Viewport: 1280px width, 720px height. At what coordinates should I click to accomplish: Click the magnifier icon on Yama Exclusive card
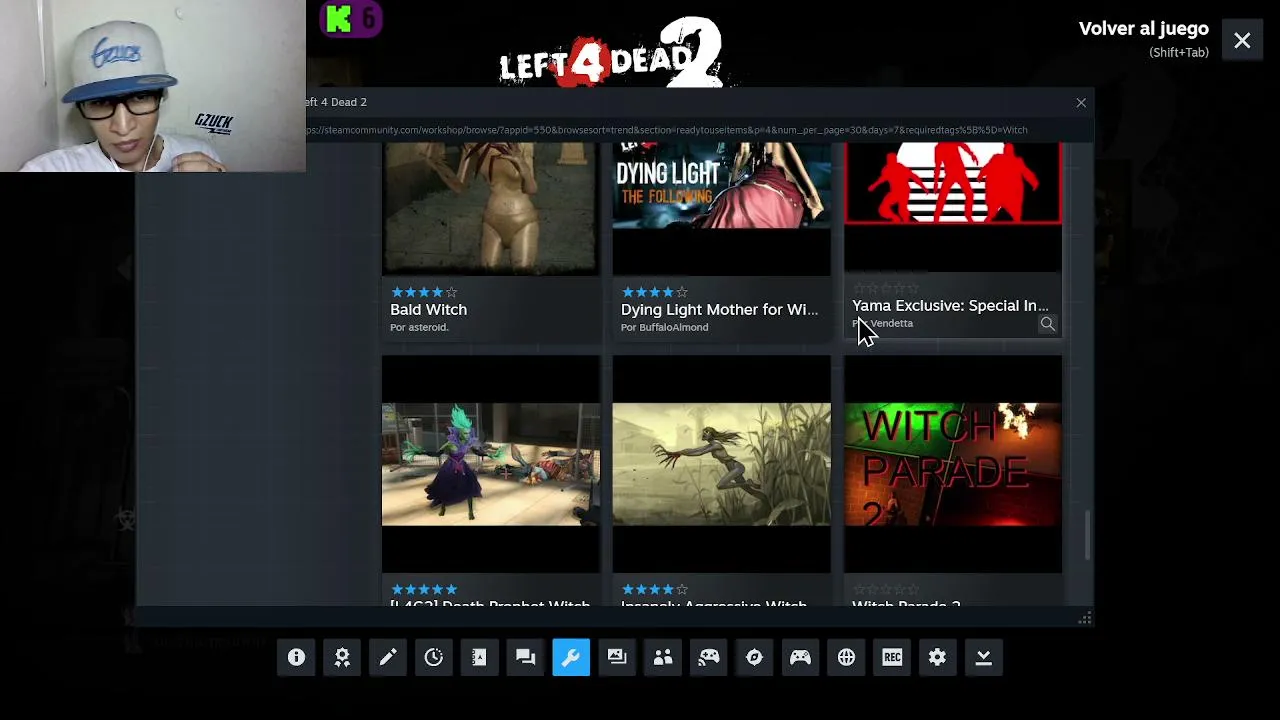(1047, 324)
